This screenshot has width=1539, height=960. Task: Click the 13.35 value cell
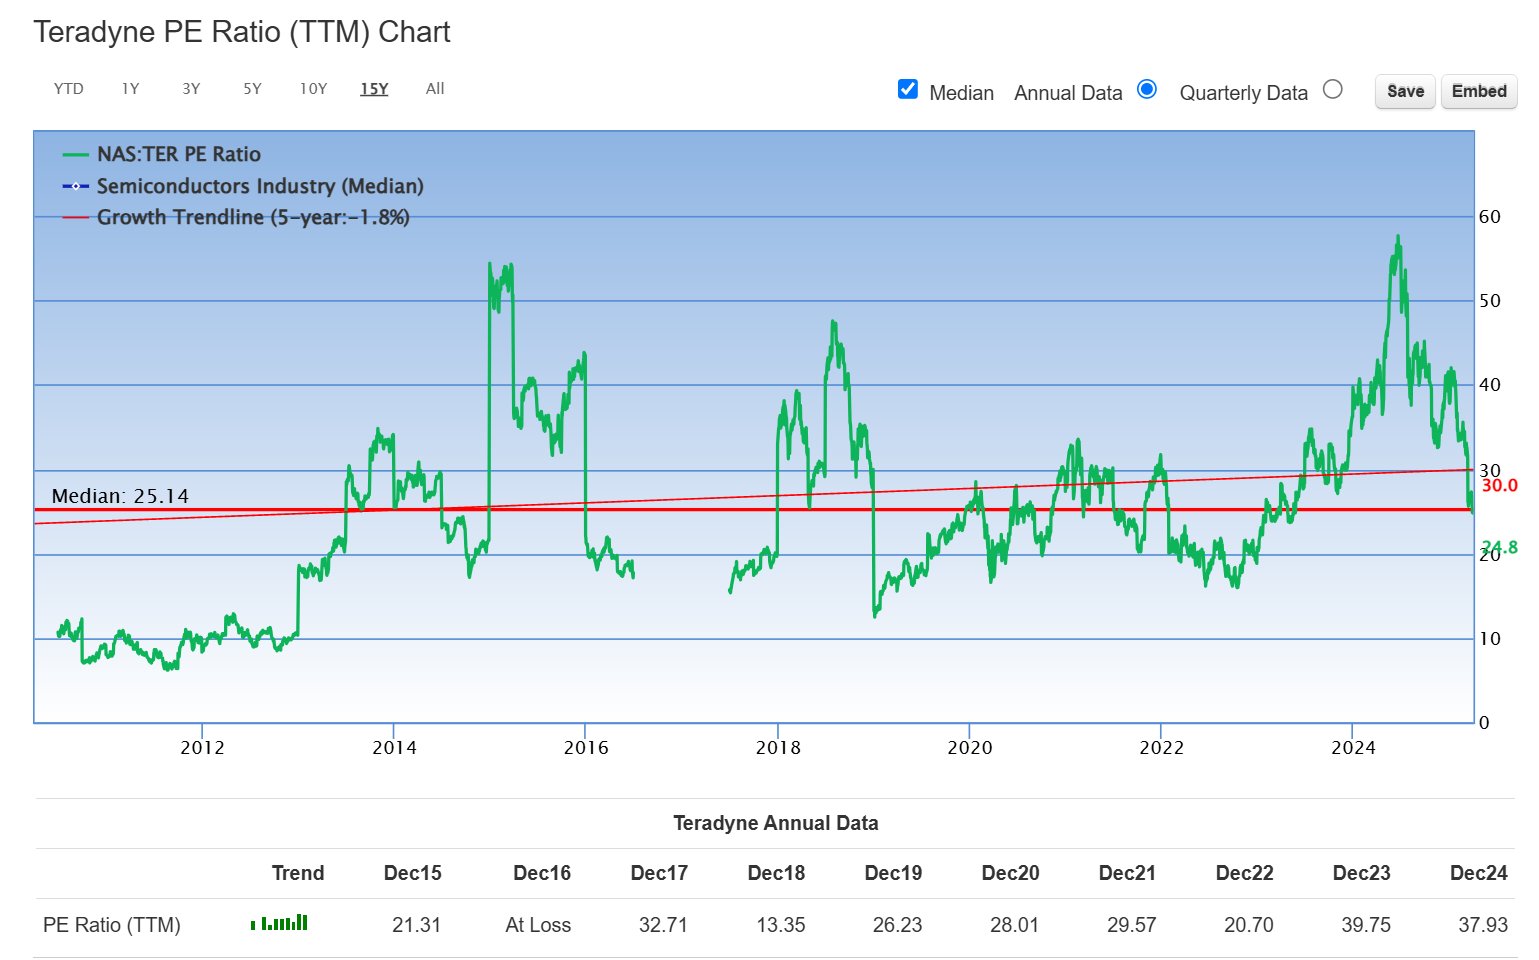click(x=780, y=925)
